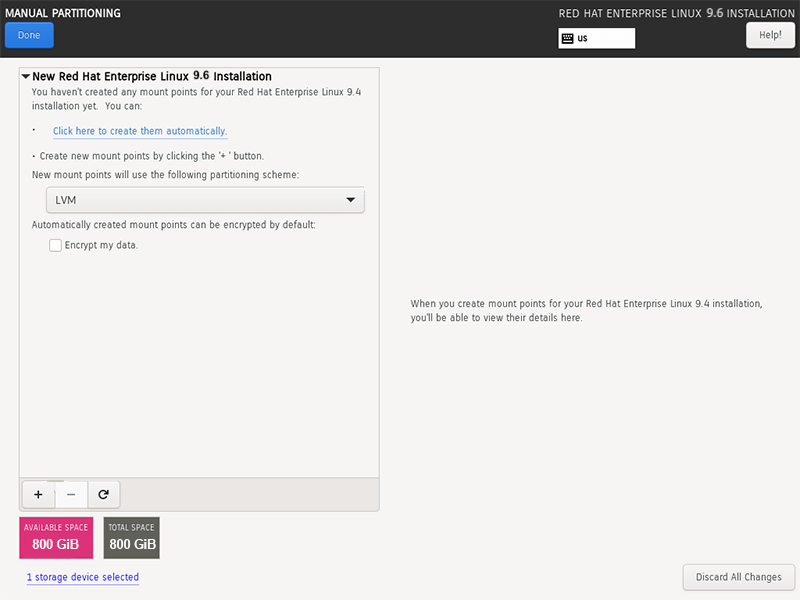Collapse the New Red Hat Enterprise Linux Installation expander
This screenshot has height=600, width=800.
[26, 76]
